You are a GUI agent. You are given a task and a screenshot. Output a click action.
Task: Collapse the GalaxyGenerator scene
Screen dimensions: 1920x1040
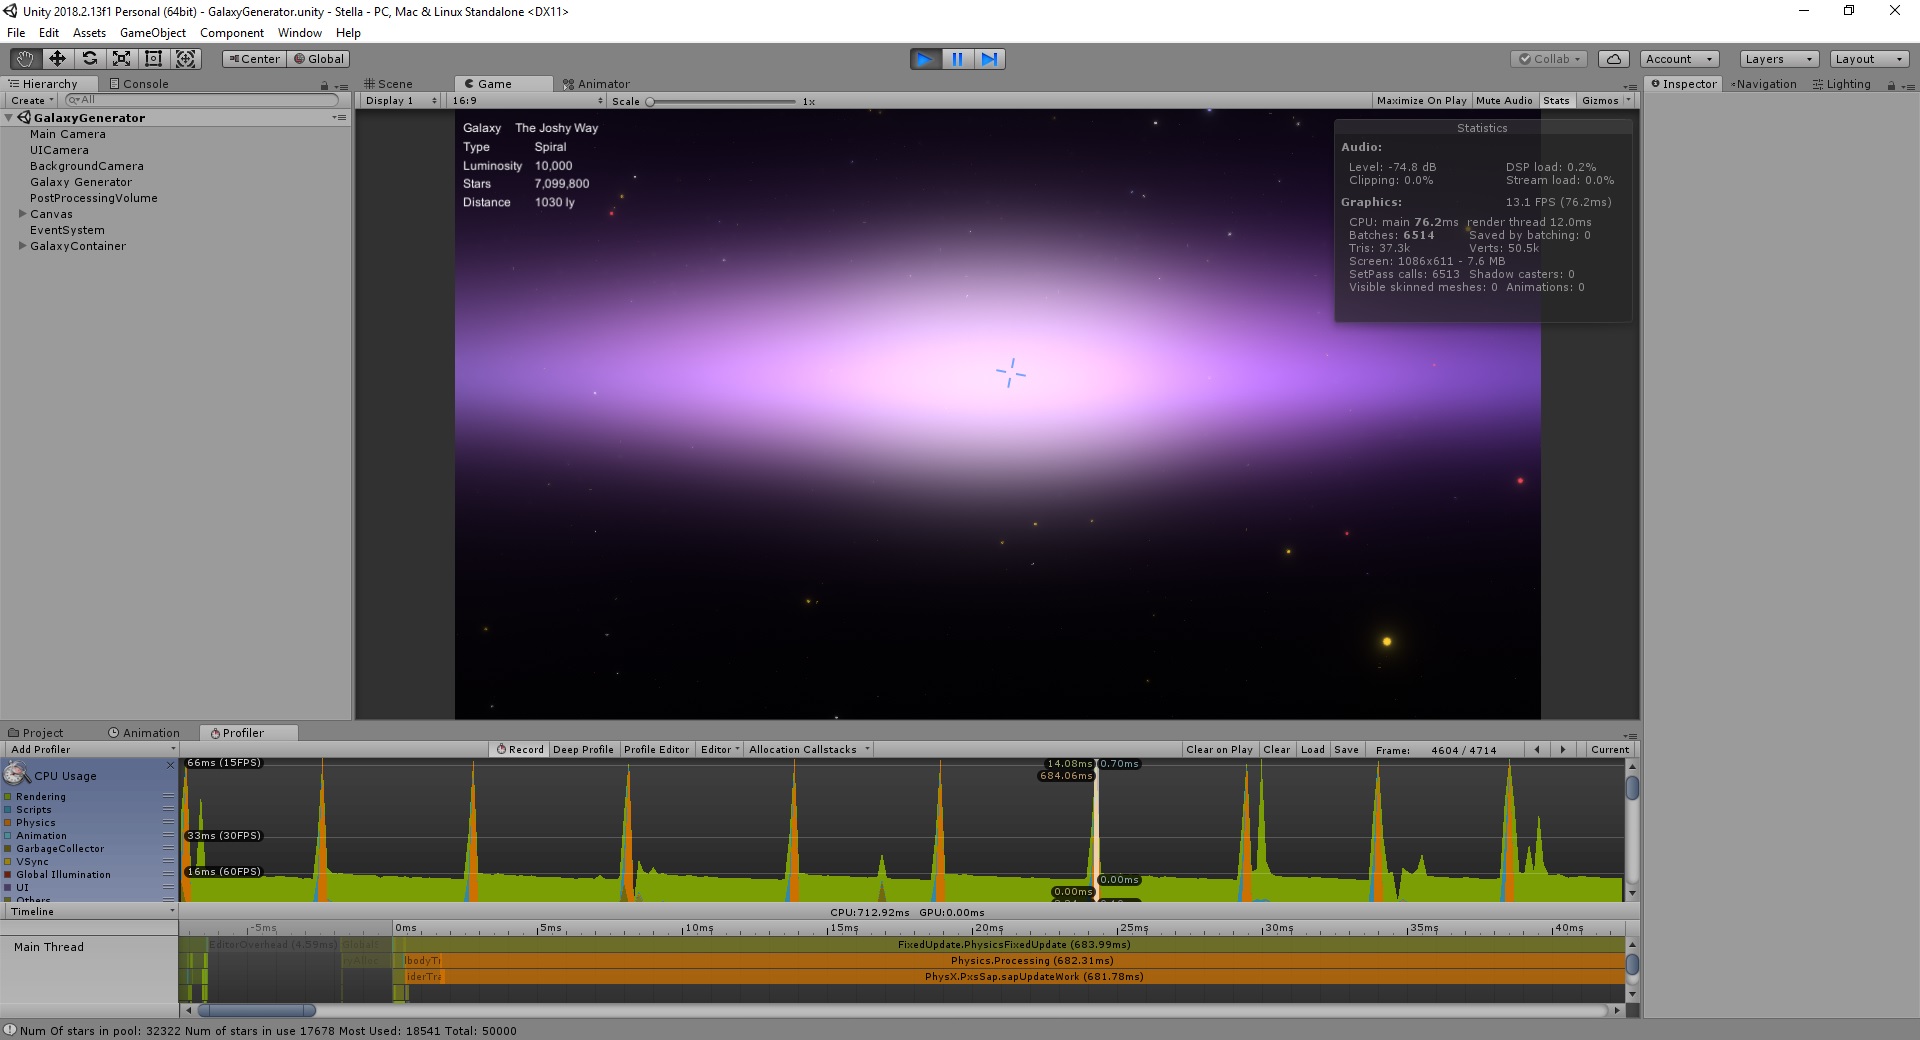(9, 118)
